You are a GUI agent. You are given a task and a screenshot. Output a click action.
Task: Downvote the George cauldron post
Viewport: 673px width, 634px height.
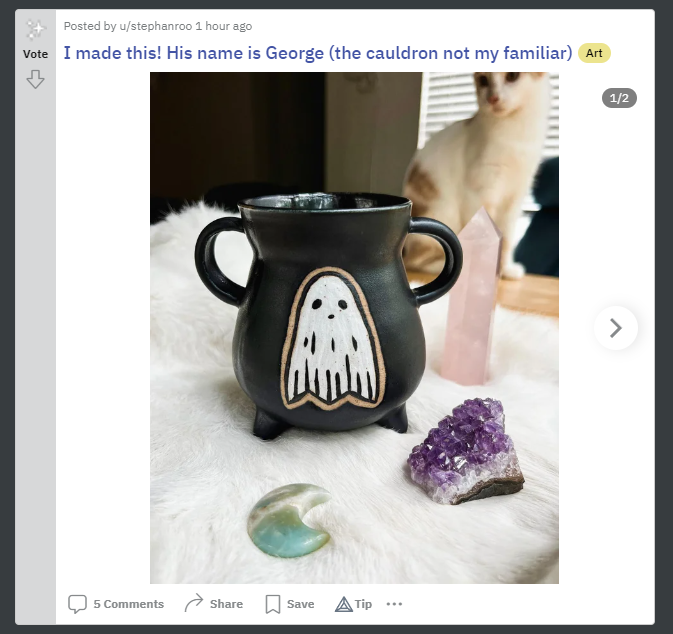pyautogui.click(x=35, y=79)
